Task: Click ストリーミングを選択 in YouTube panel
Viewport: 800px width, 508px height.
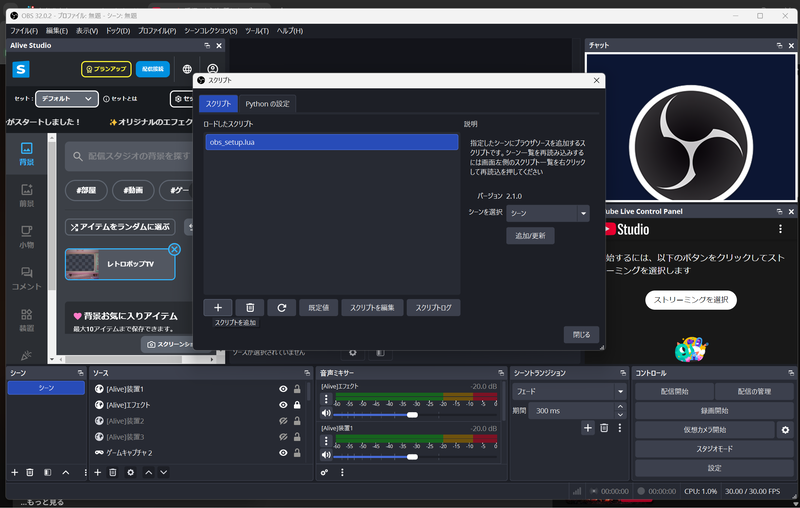Action: [691, 300]
